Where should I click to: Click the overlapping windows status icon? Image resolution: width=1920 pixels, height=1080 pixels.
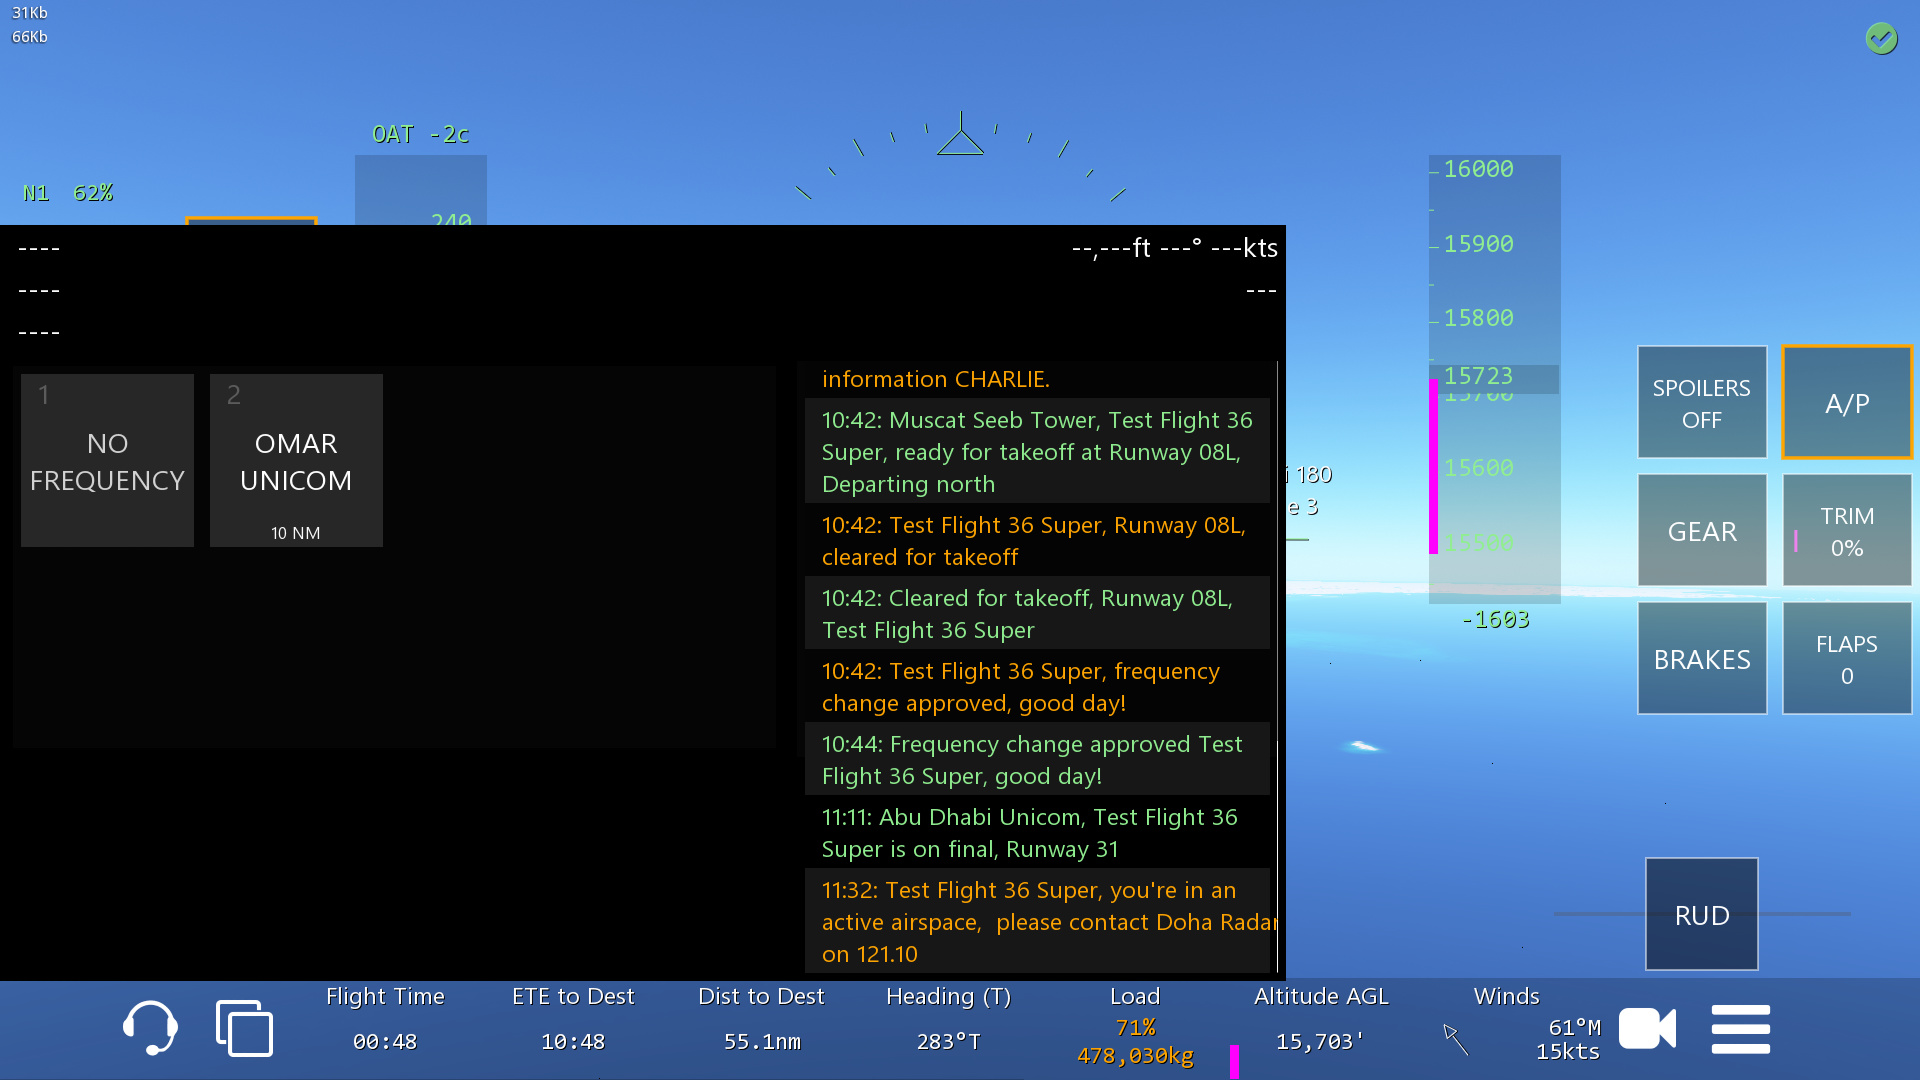point(244,1028)
